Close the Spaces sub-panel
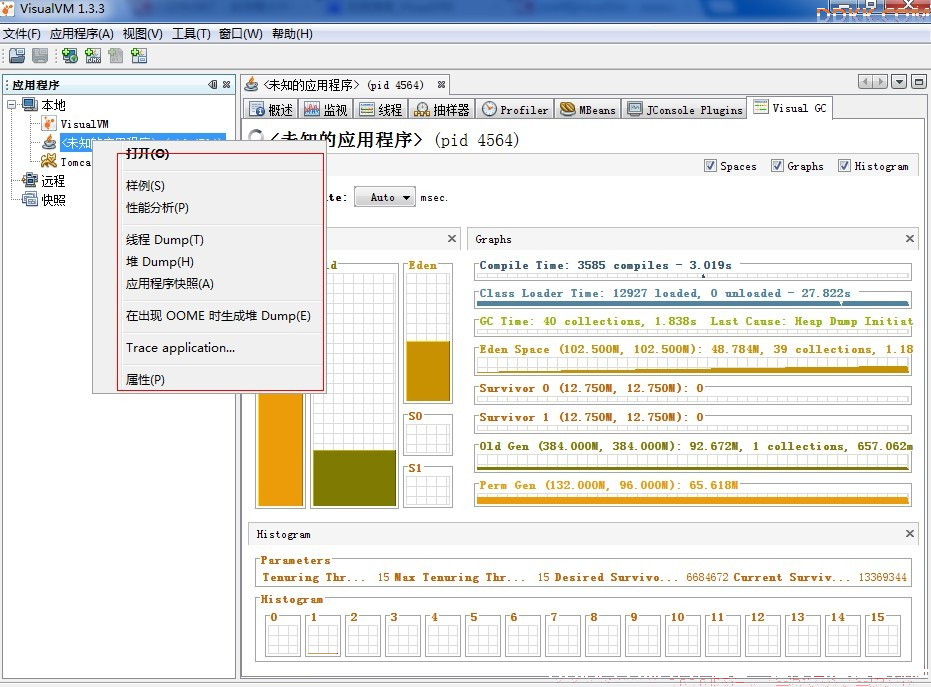The width and height of the screenshot is (931, 687). (452, 238)
